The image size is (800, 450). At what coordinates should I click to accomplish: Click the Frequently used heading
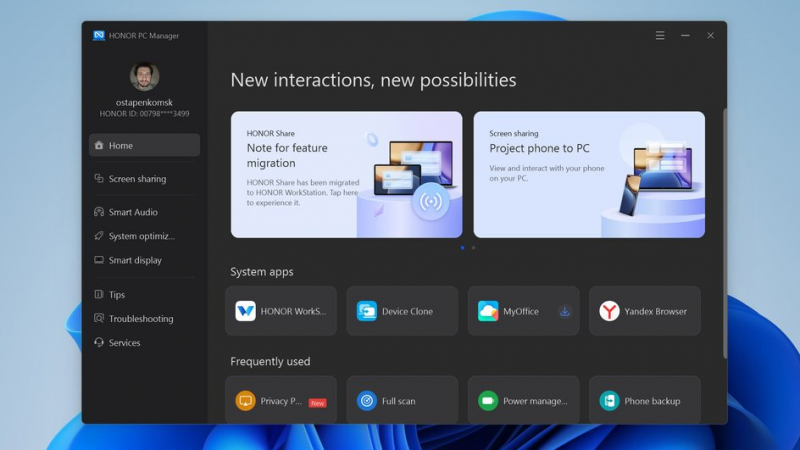(x=270, y=362)
